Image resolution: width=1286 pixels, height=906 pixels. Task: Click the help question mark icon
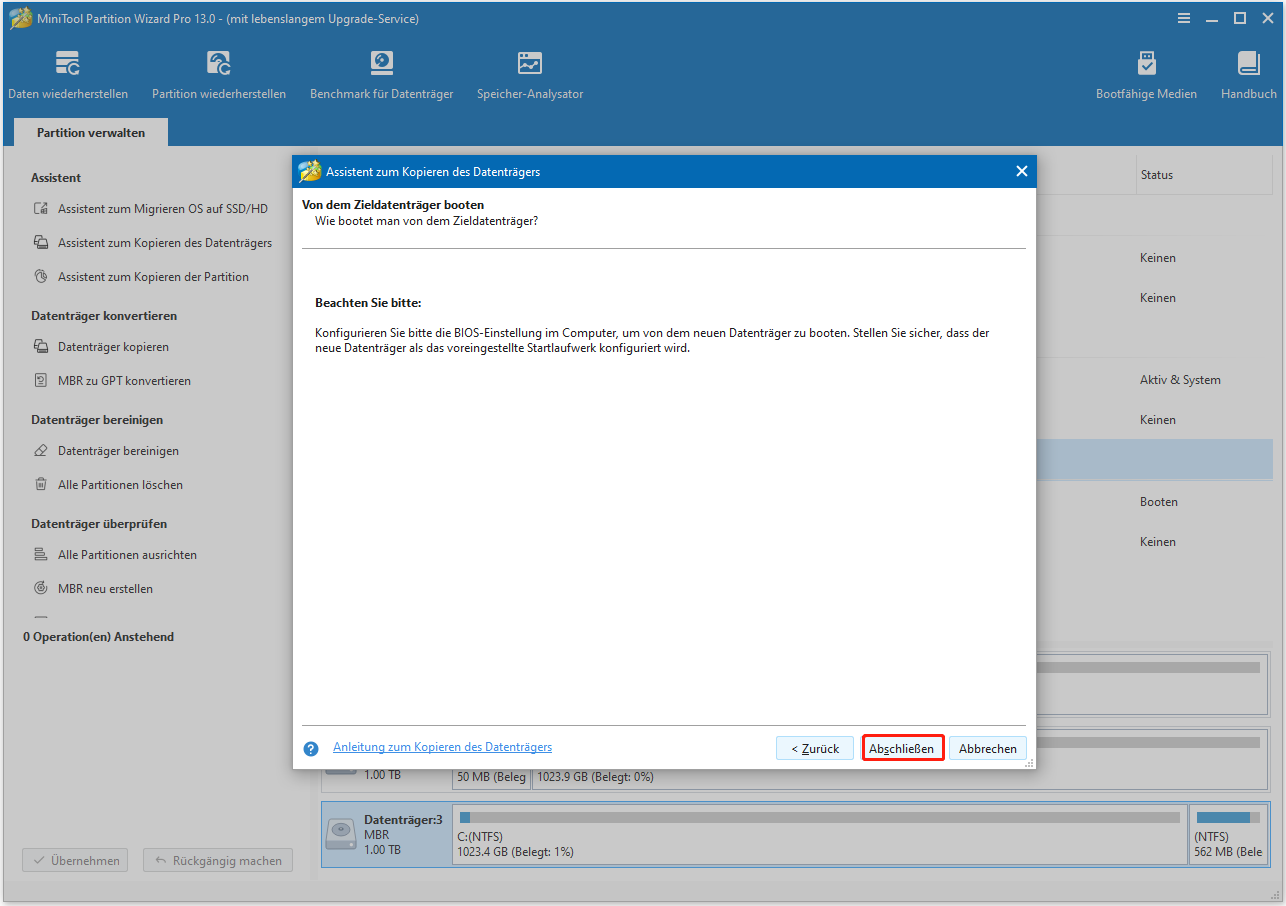tap(310, 747)
